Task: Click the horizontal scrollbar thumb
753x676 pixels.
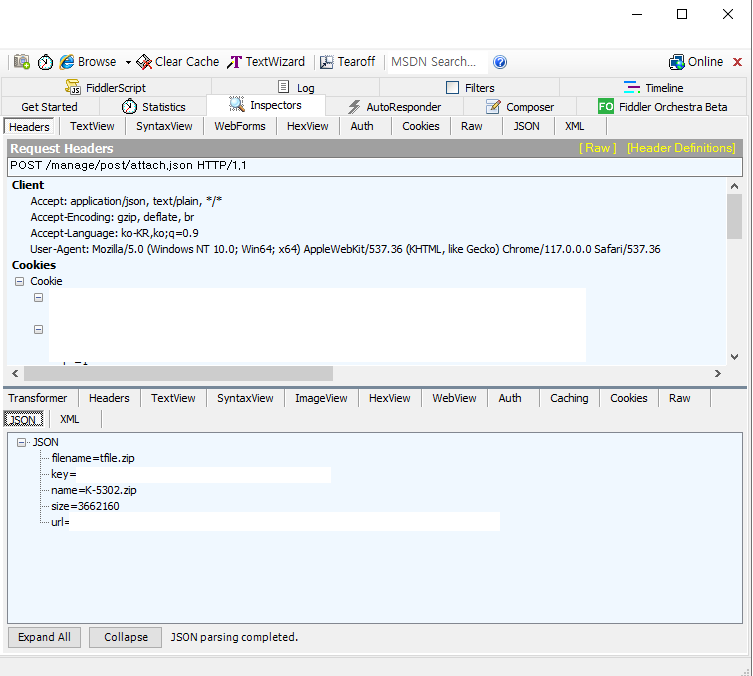Action: click(178, 374)
